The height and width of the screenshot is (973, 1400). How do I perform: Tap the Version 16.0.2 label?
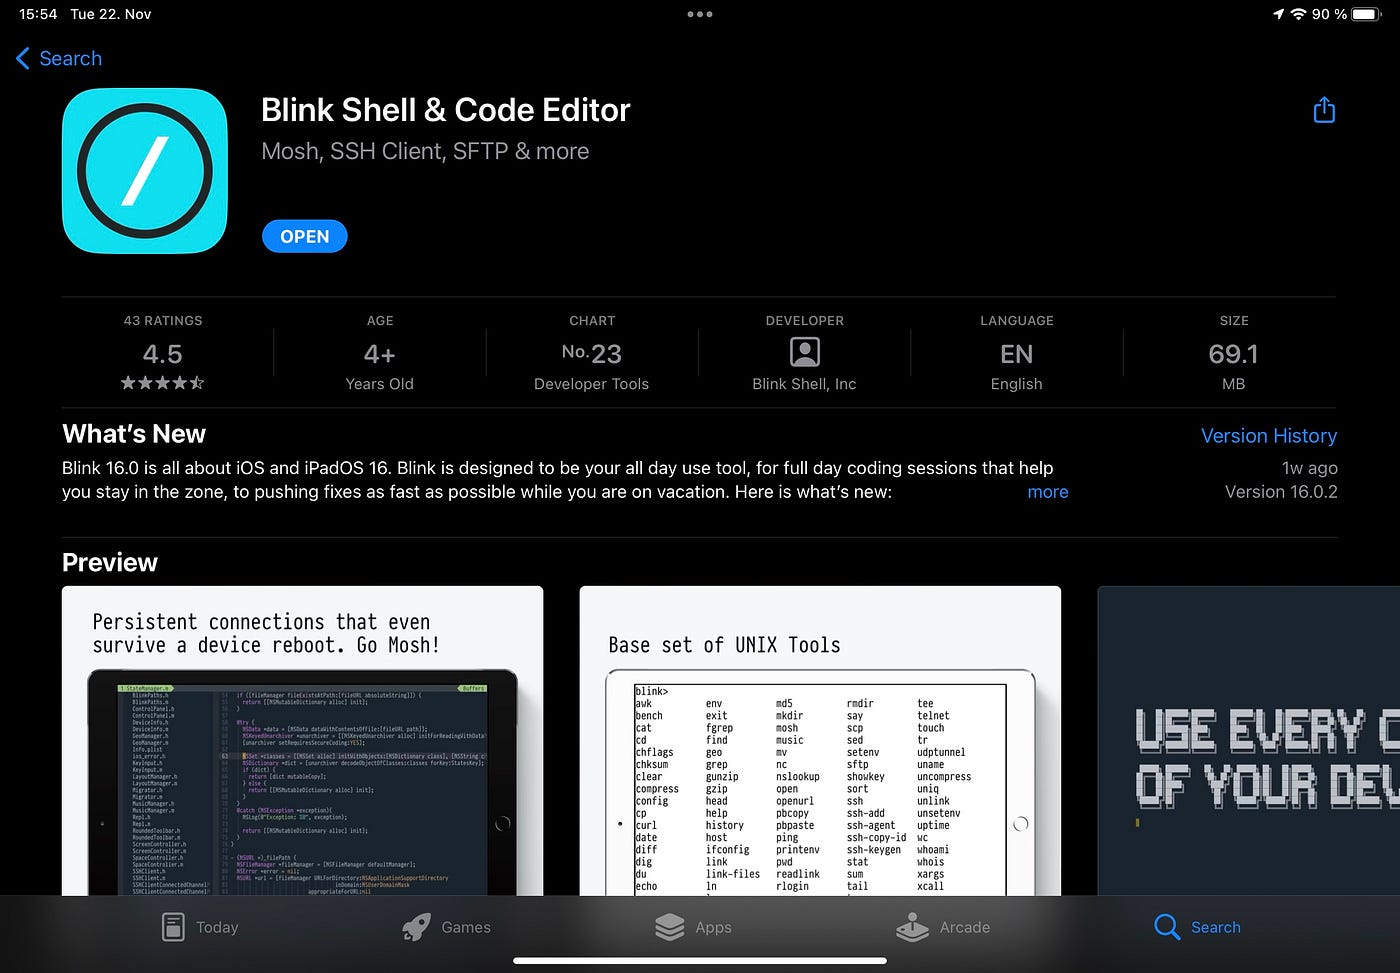pyautogui.click(x=1281, y=492)
